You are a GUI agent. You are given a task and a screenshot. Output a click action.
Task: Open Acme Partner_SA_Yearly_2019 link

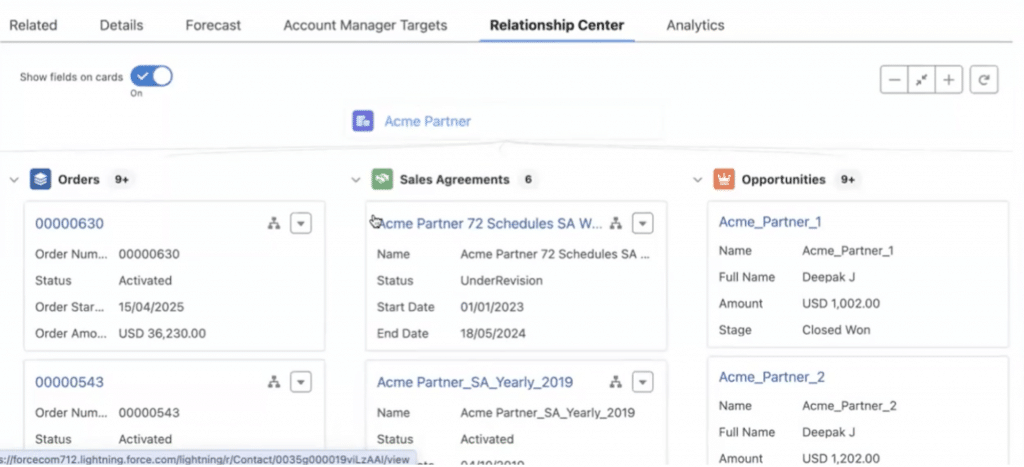475,382
